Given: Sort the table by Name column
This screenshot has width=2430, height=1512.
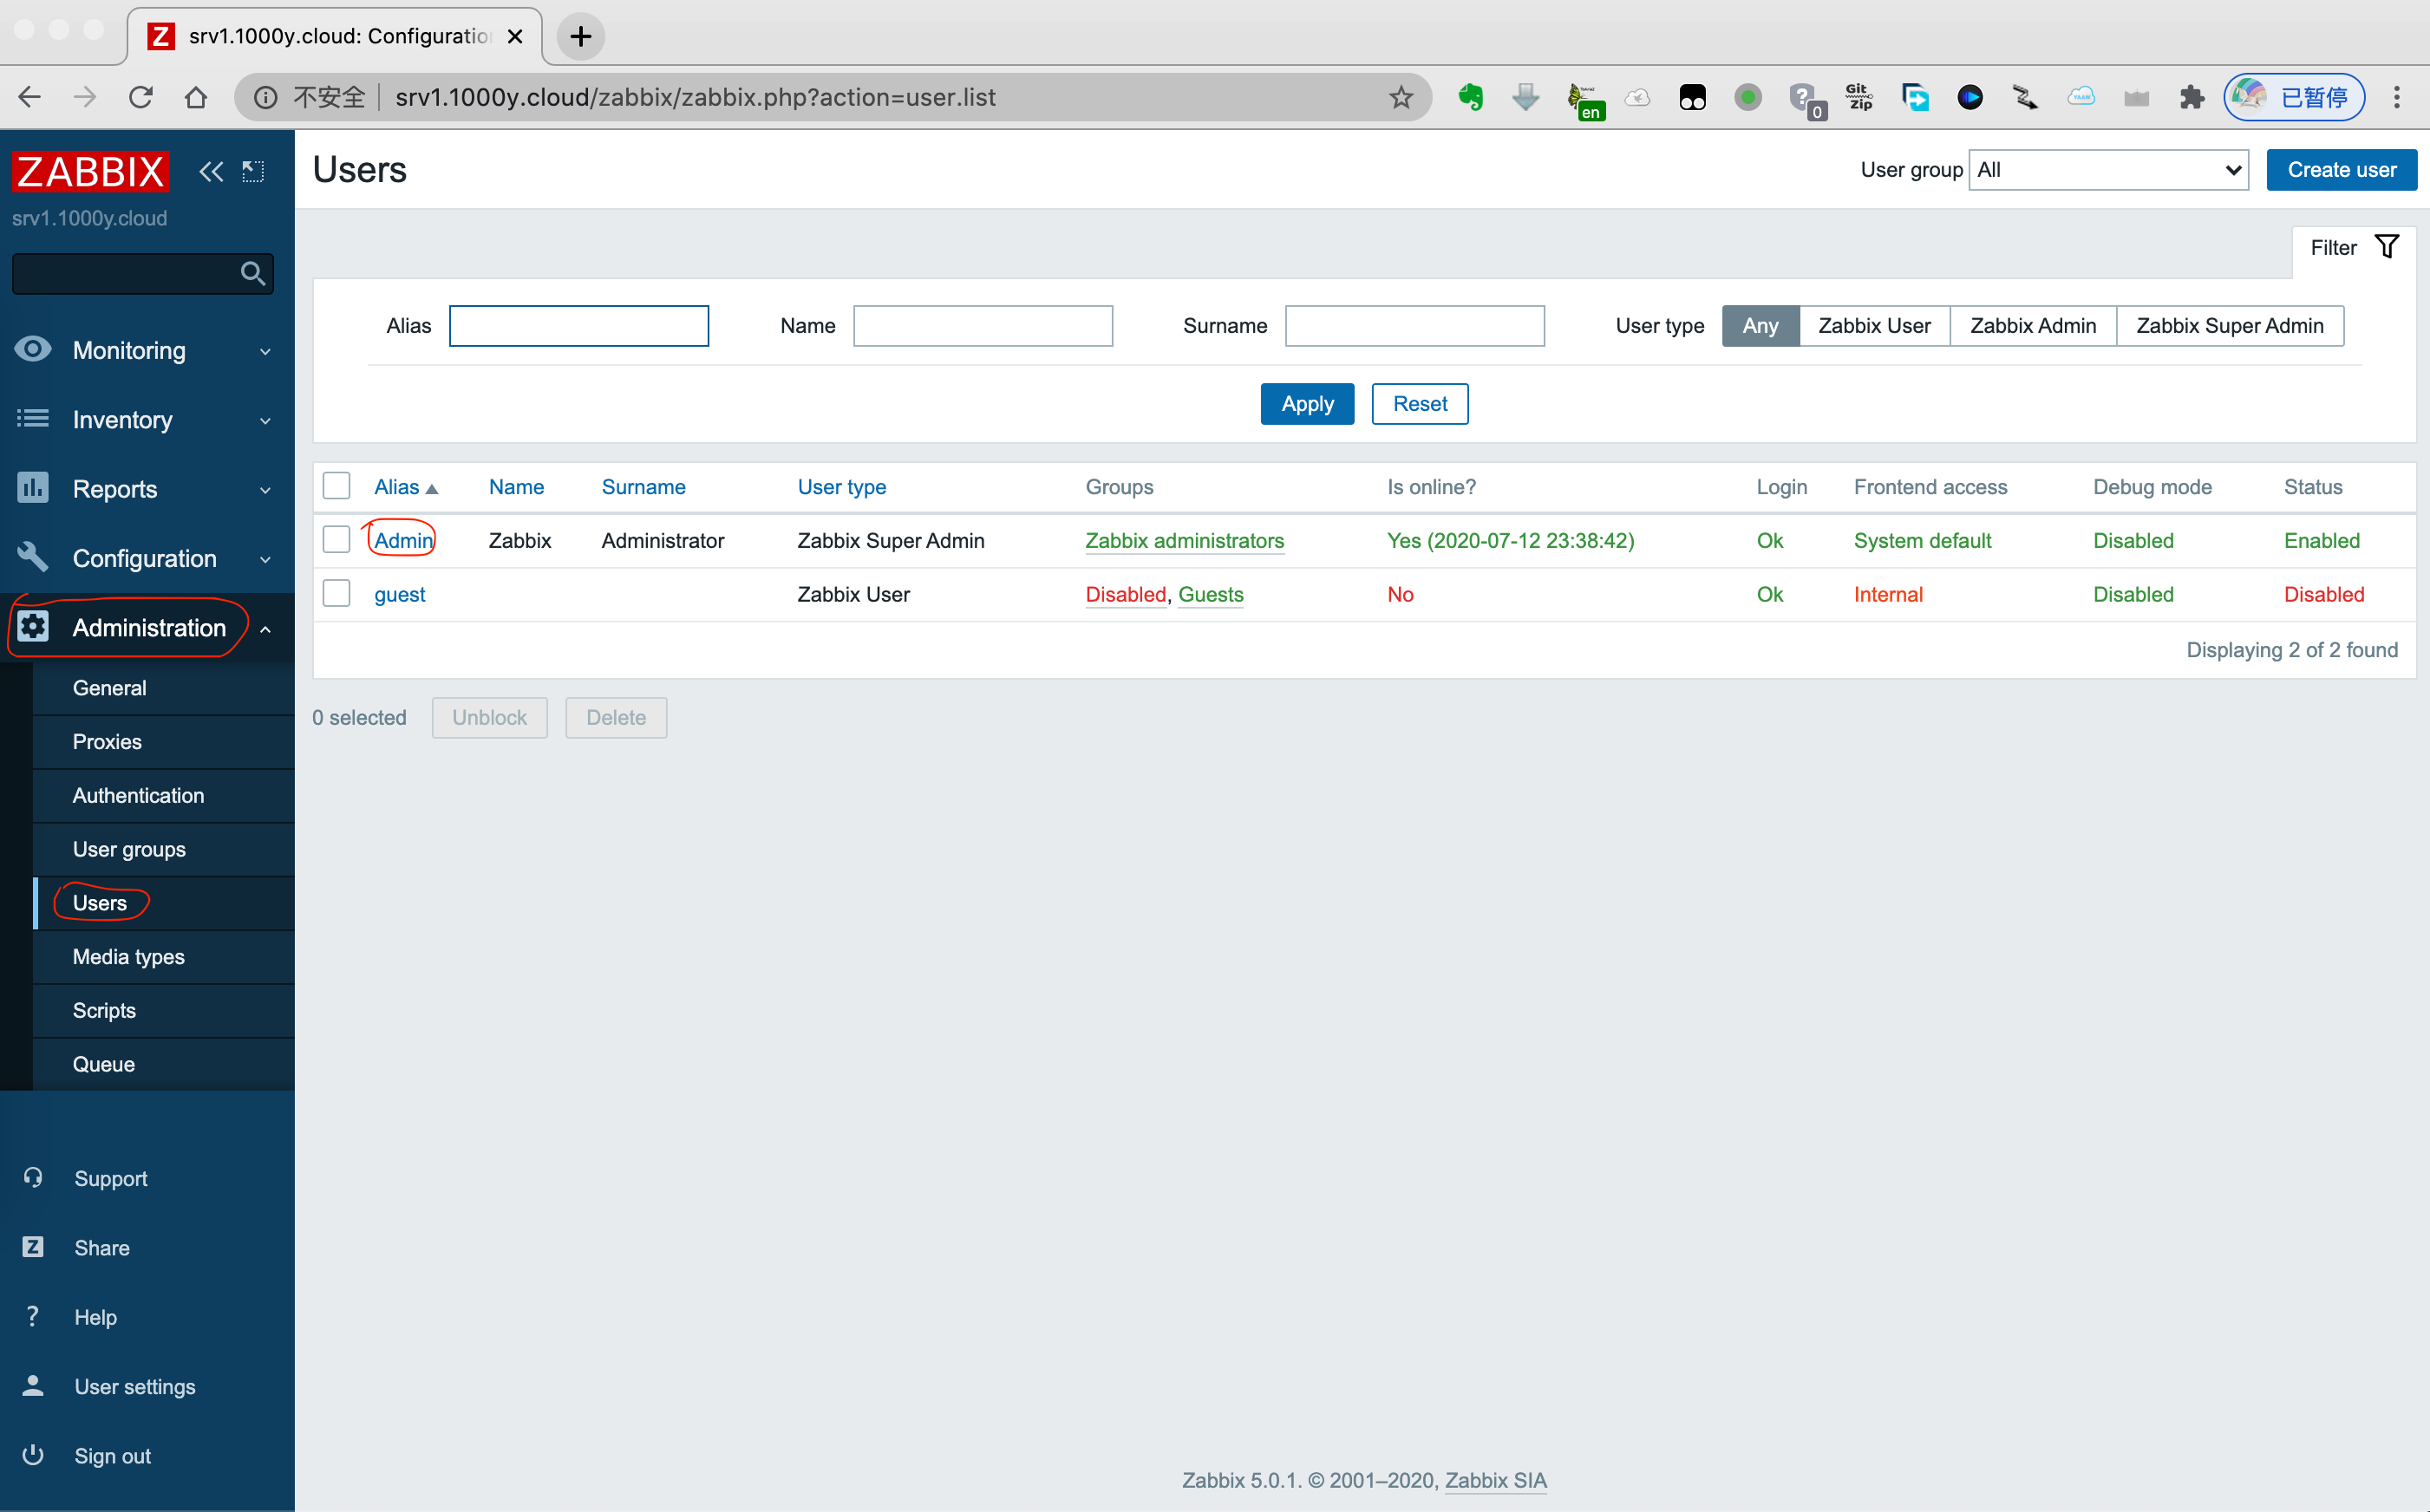Looking at the screenshot, I should click(516, 487).
